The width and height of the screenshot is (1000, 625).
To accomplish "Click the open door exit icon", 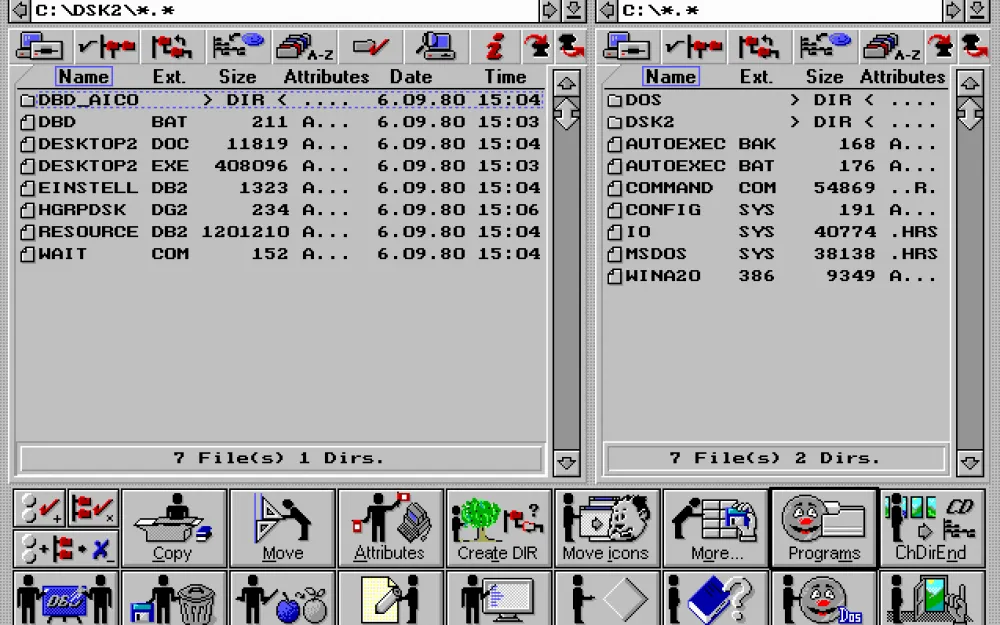I will 932,599.
